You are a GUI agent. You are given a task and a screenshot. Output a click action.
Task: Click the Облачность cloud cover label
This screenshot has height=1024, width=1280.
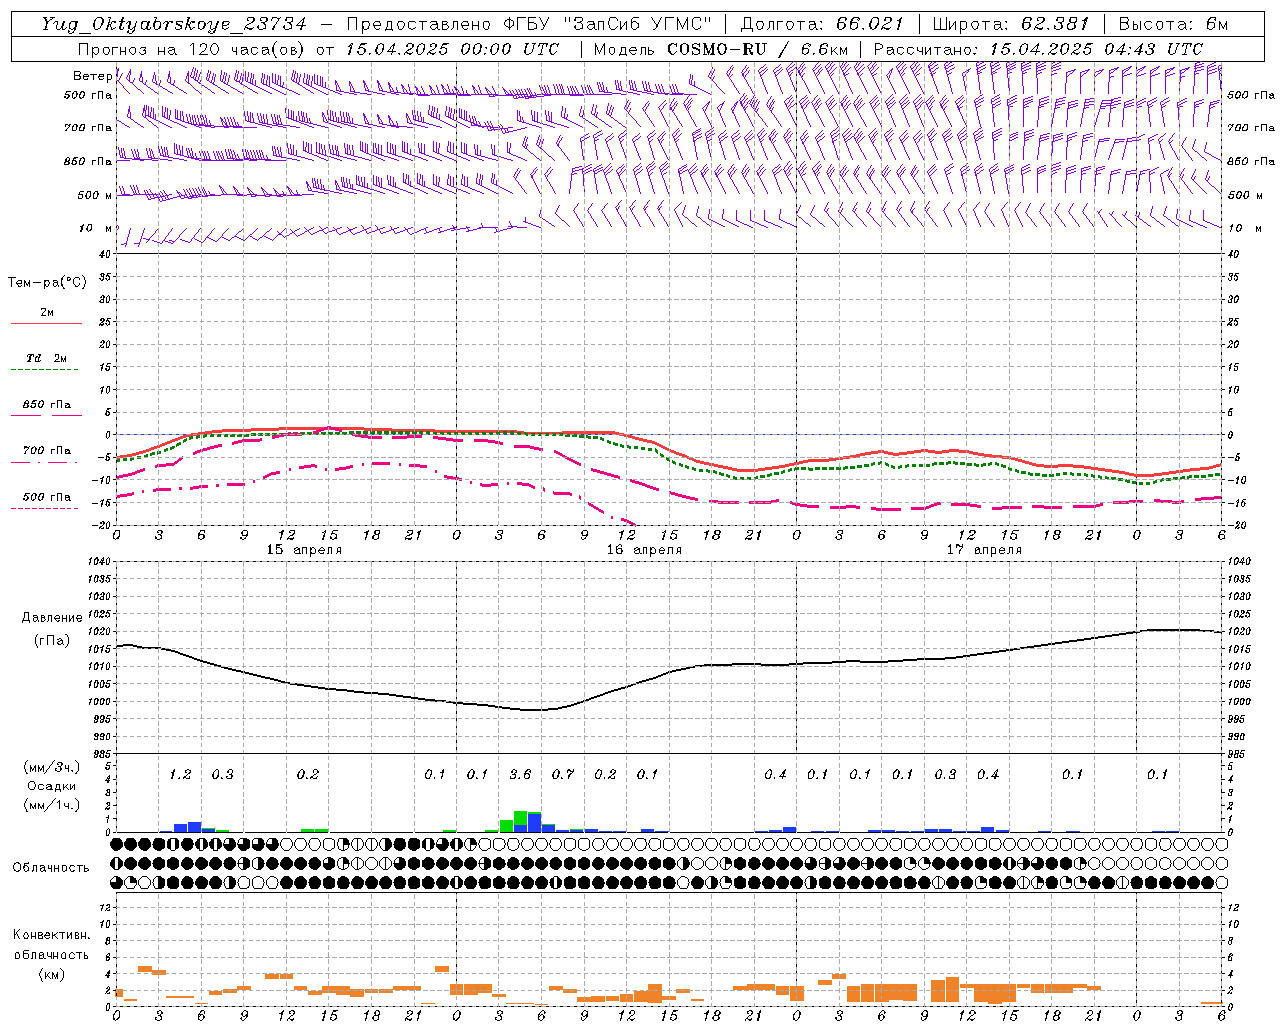tap(51, 868)
